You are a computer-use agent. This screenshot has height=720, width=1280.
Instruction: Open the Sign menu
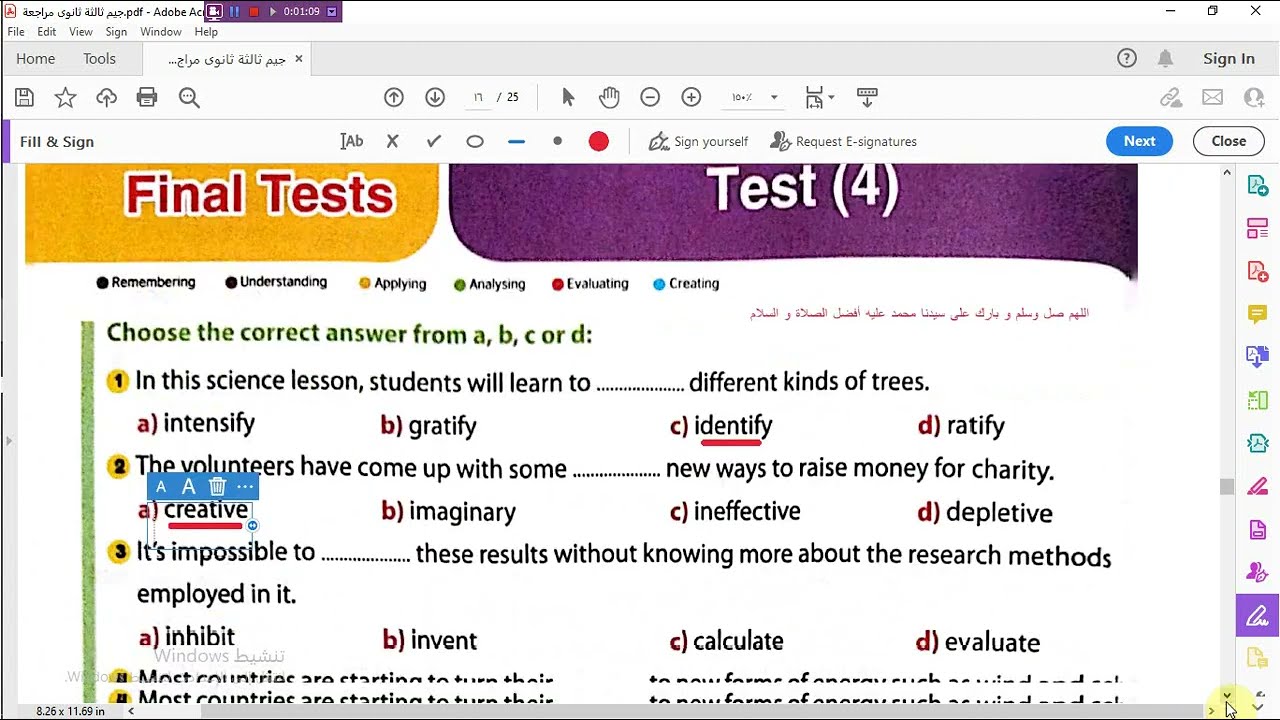tap(116, 32)
